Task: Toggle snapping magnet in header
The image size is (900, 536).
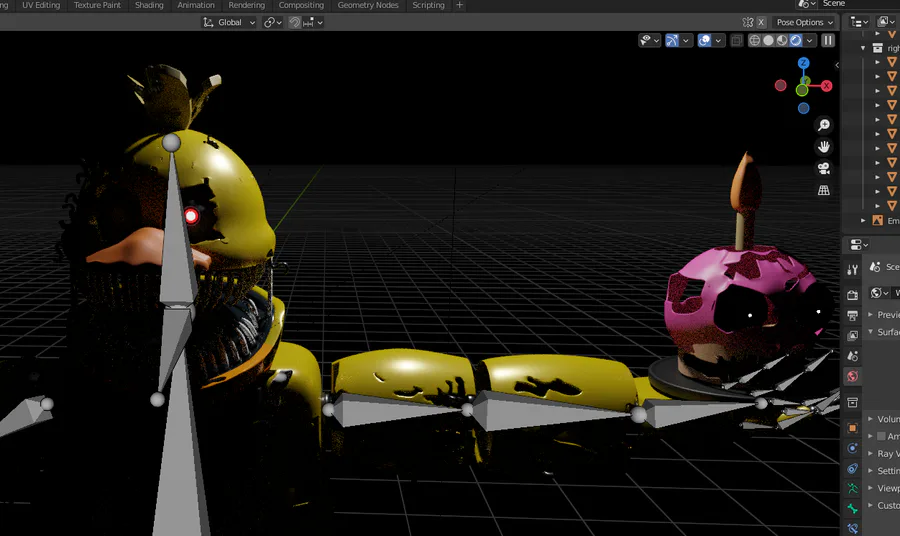Action: 294,22
